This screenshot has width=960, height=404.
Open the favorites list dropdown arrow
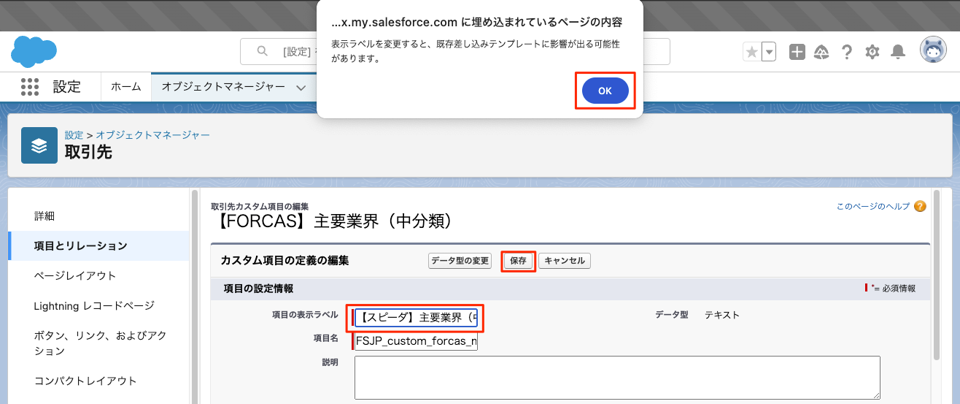[x=768, y=52]
